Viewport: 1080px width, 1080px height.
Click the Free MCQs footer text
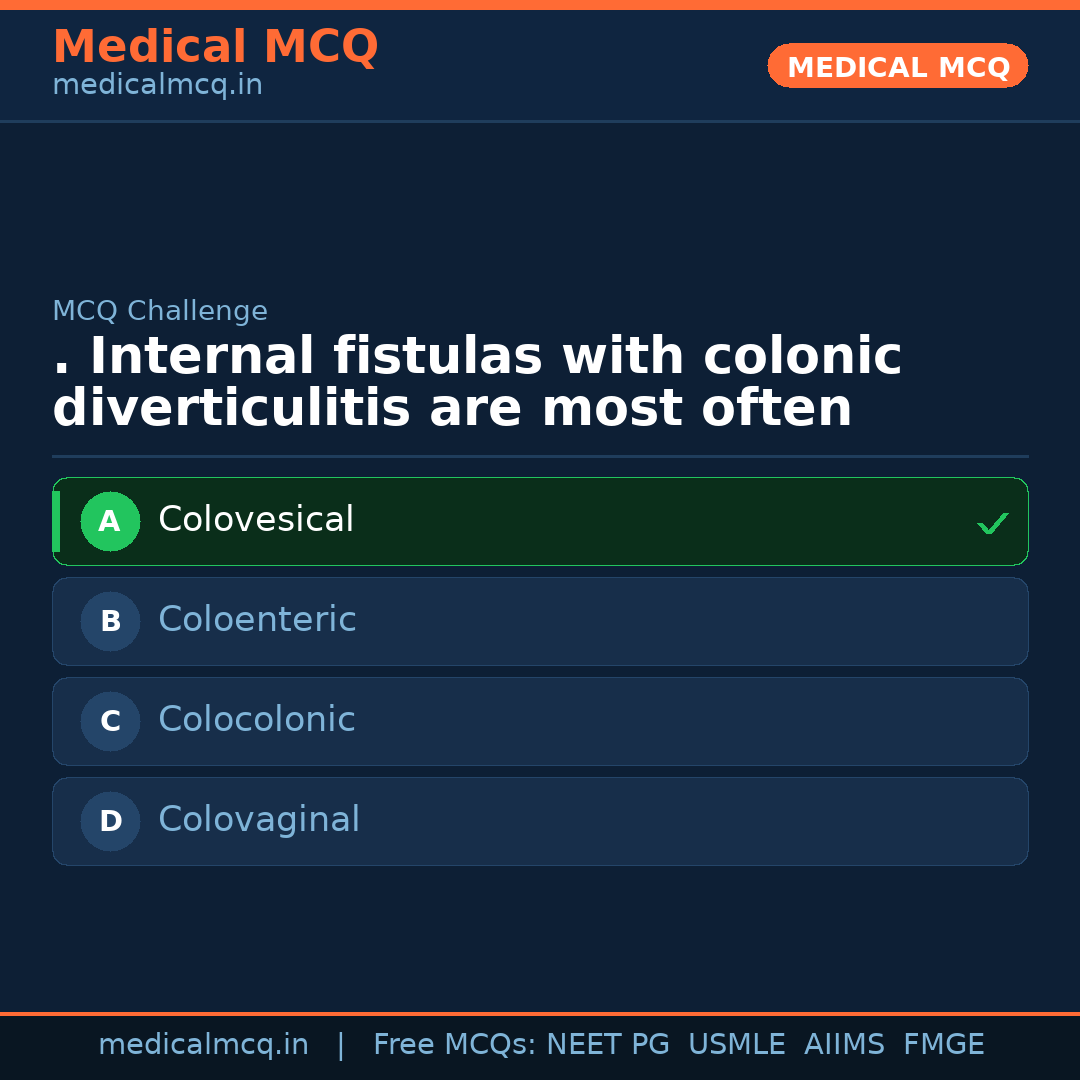tap(454, 1045)
